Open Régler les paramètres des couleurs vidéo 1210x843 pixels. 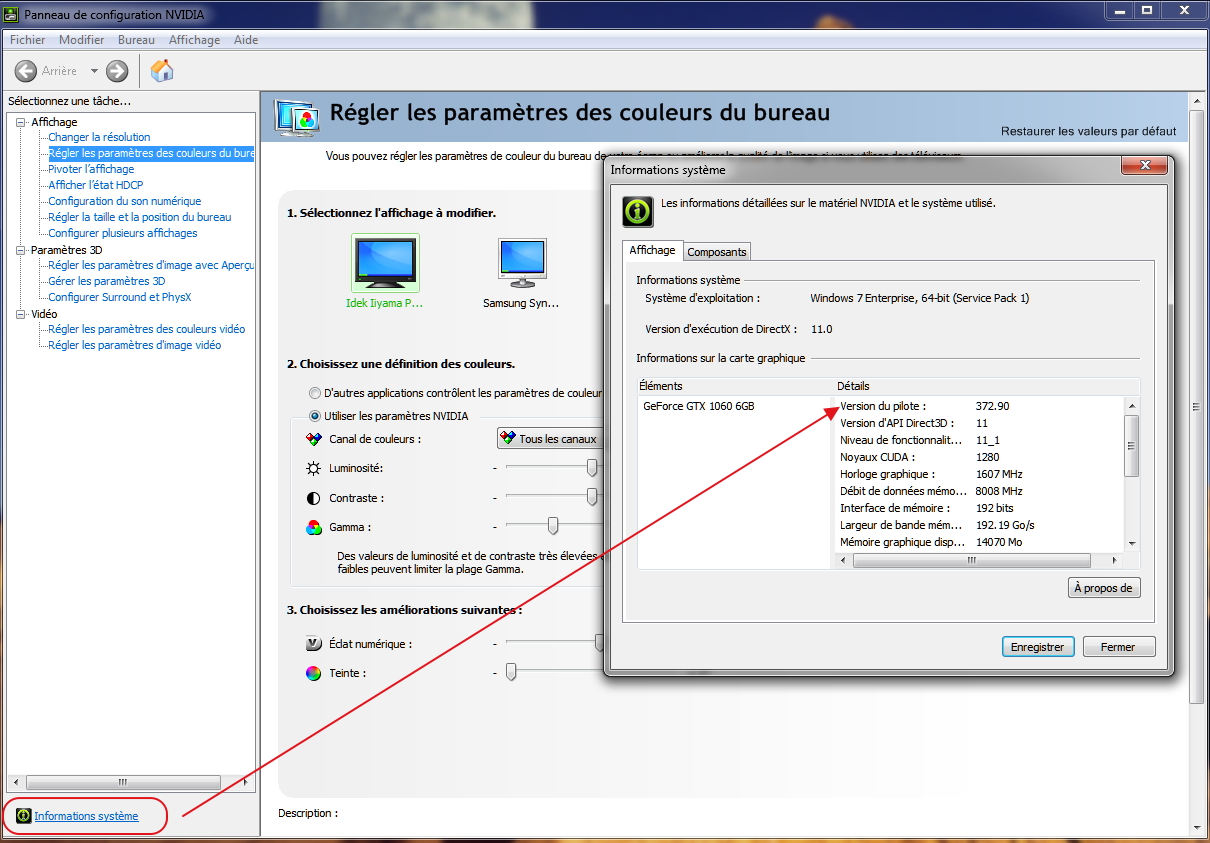click(147, 329)
